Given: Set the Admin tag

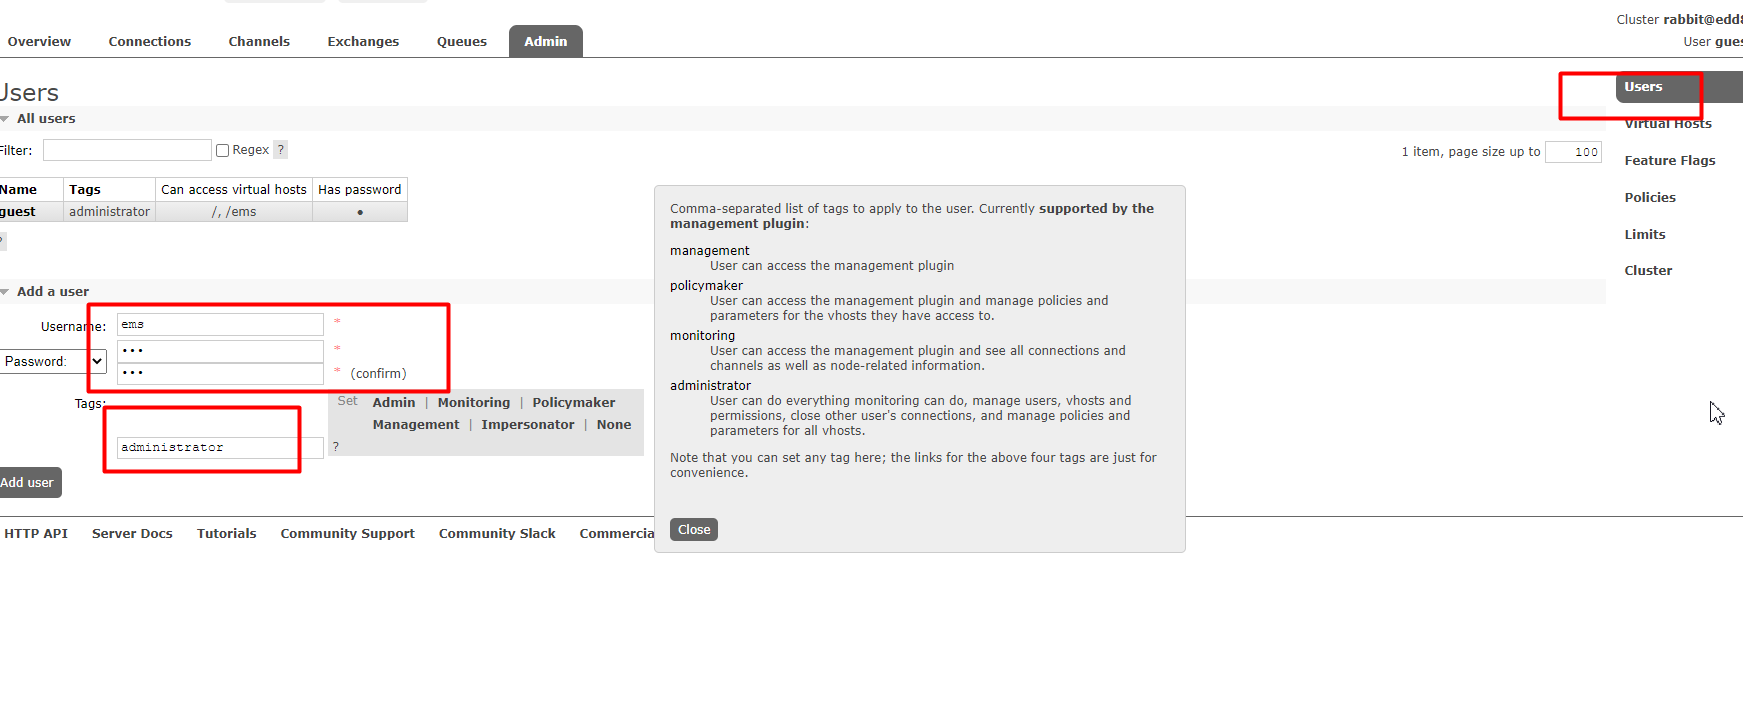Looking at the screenshot, I should click(394, 402).
